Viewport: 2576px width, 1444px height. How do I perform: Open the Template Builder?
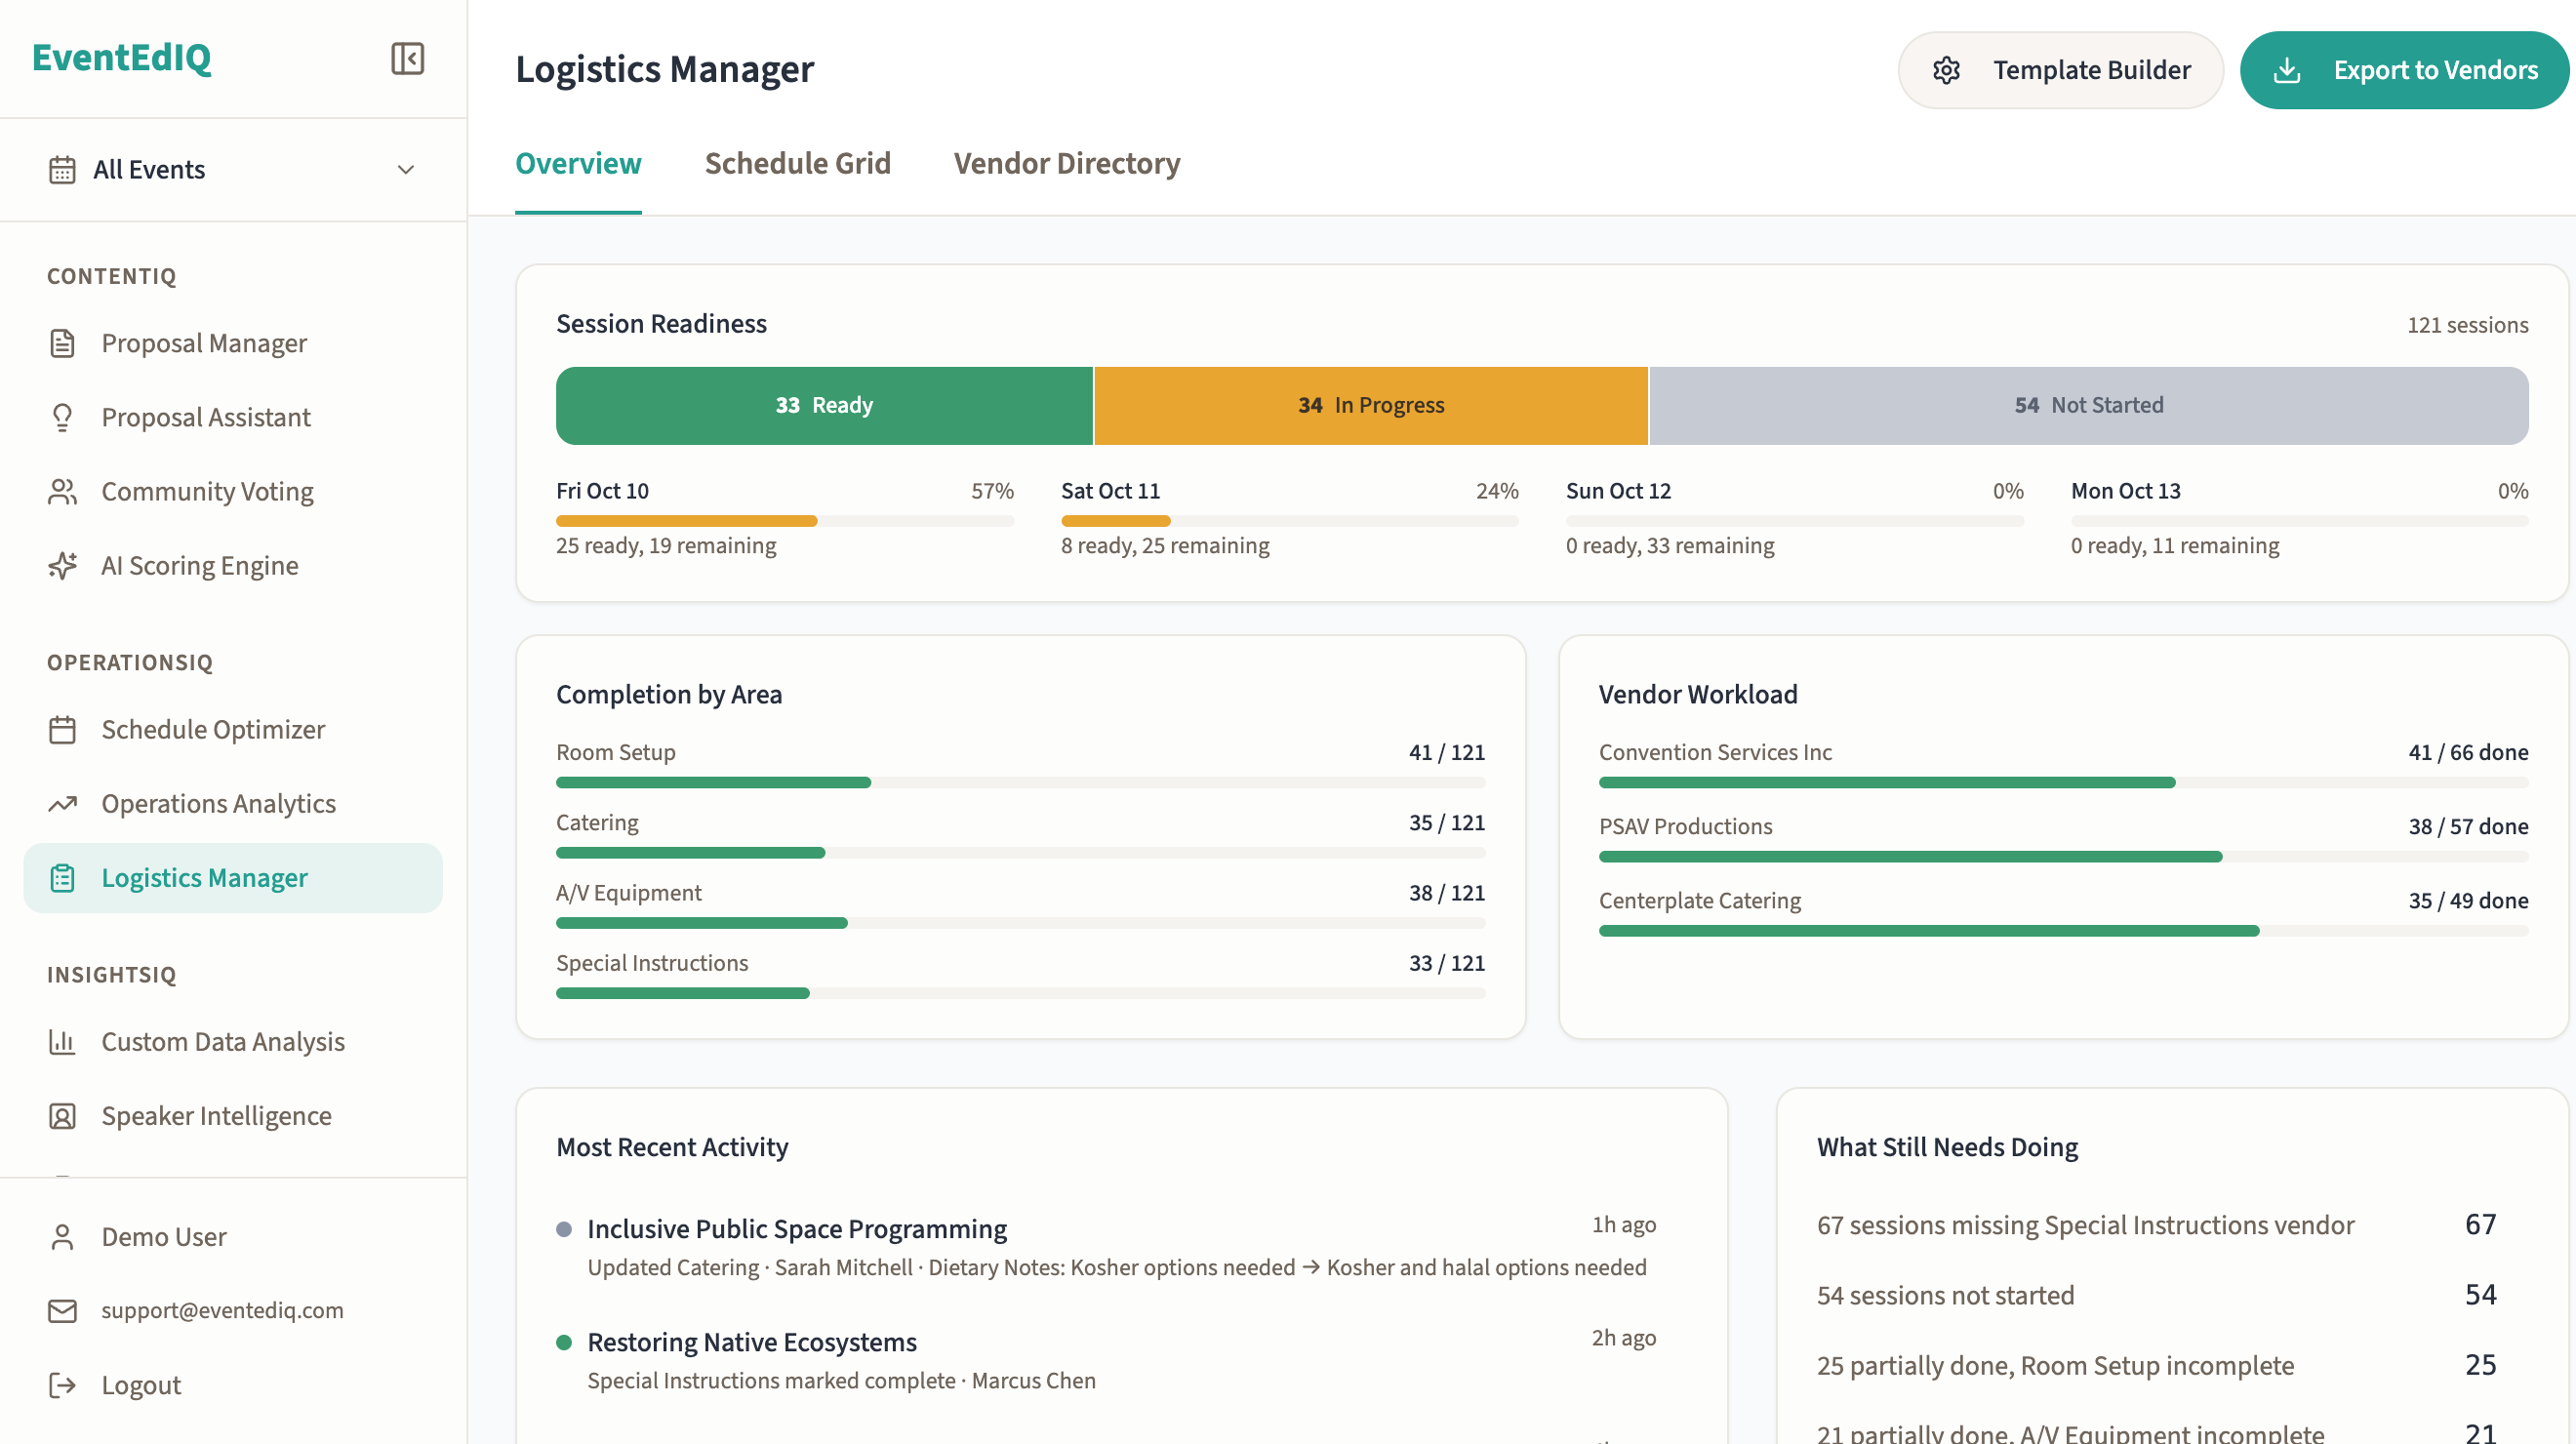2060,70
